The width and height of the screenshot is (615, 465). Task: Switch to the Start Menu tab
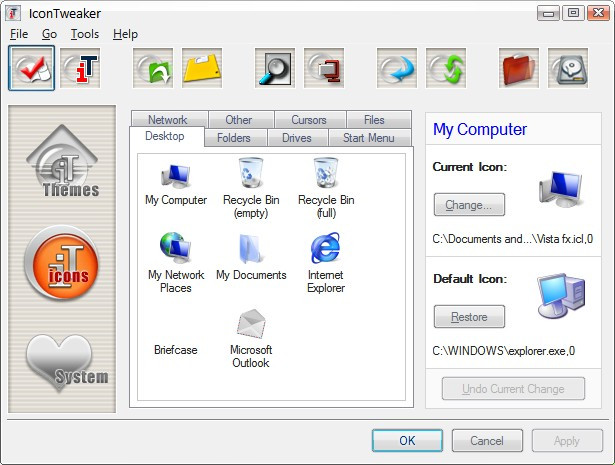coord(370,138)
